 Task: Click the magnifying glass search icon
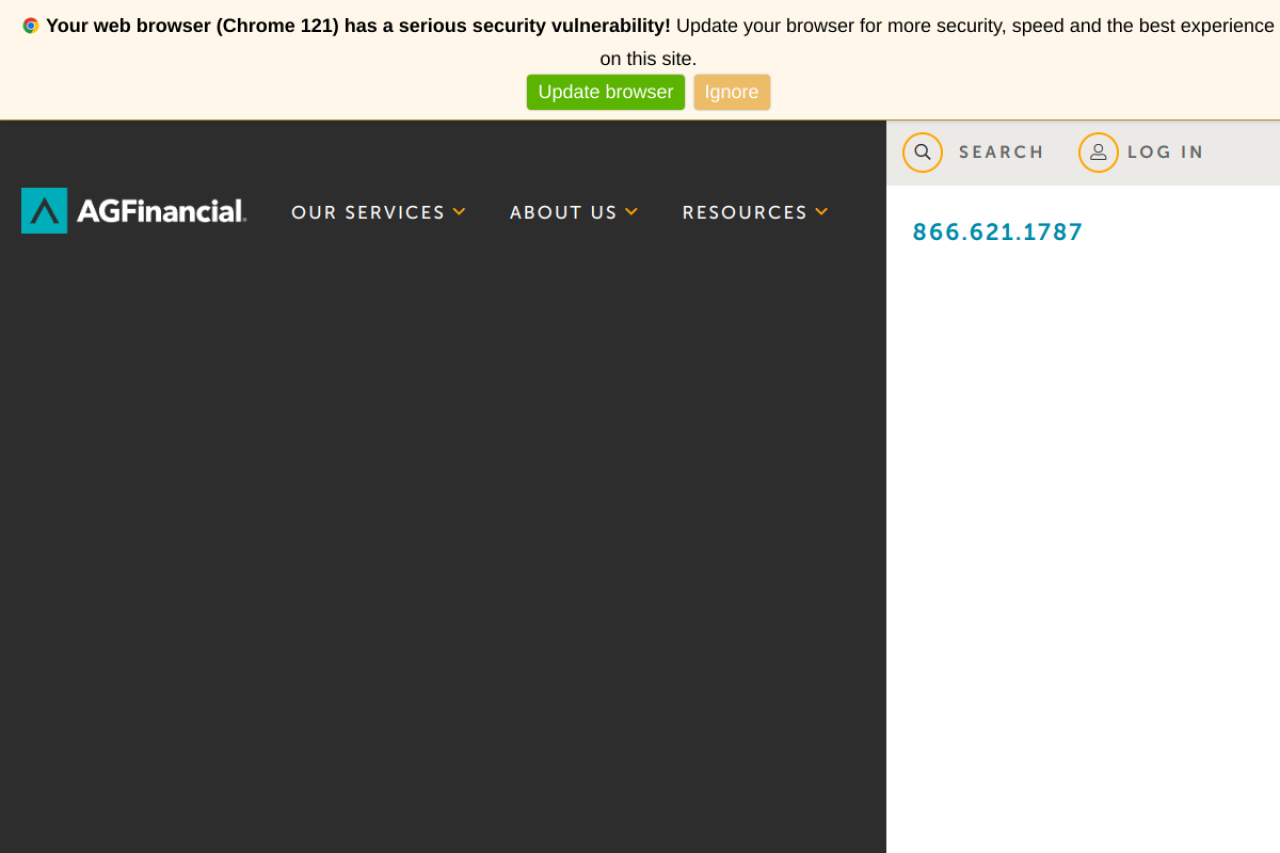(x=923, y=152)
